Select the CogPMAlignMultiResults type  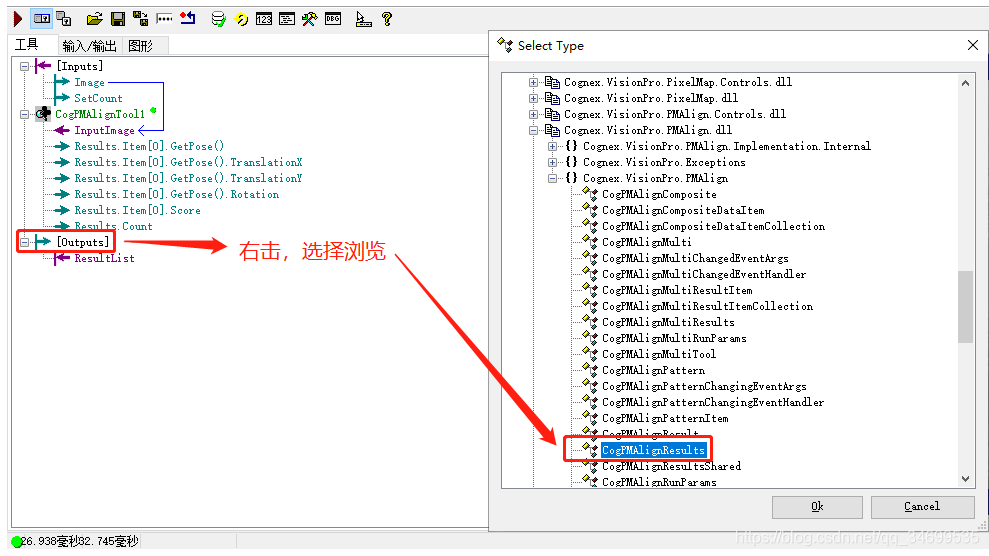click(x=669, y=323)
